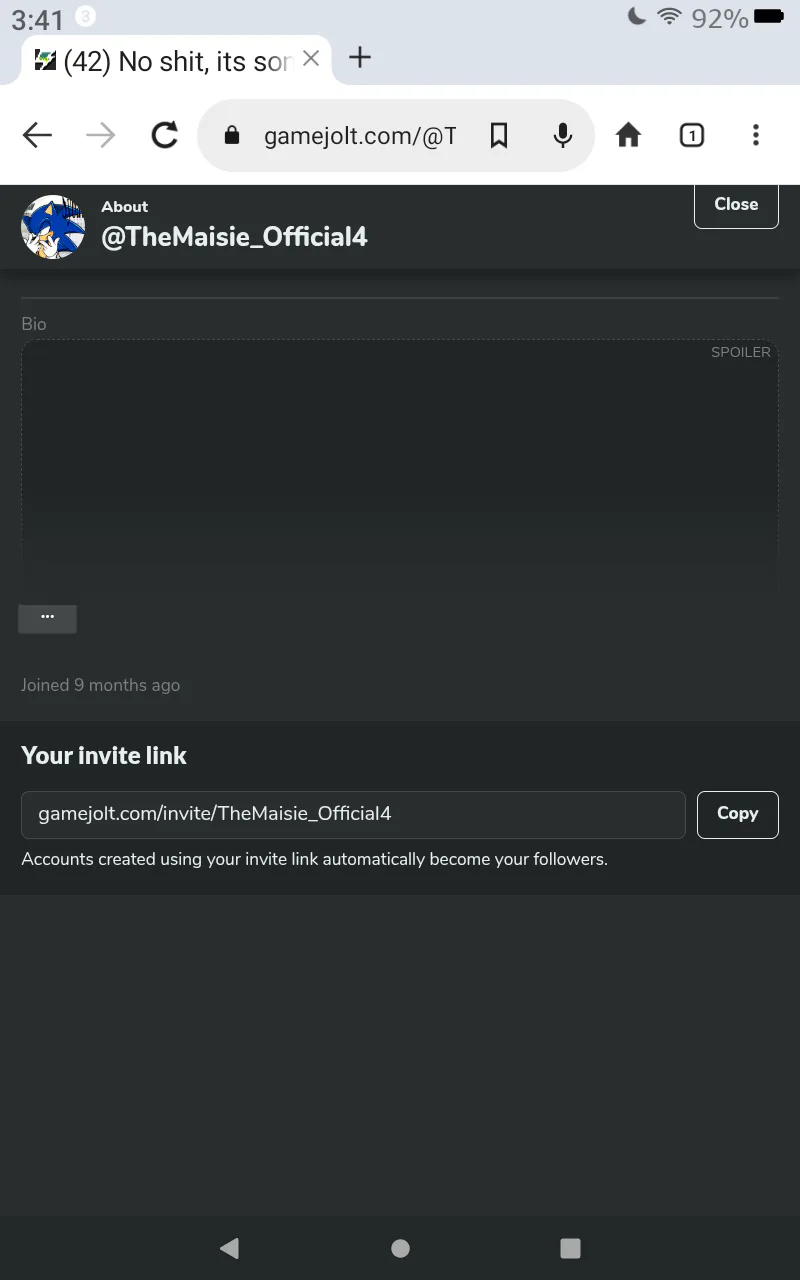This screenshot has height=1280, width=800.
Task: Copy the invite link
Action: pyautogui.click(x=737, y=814)
